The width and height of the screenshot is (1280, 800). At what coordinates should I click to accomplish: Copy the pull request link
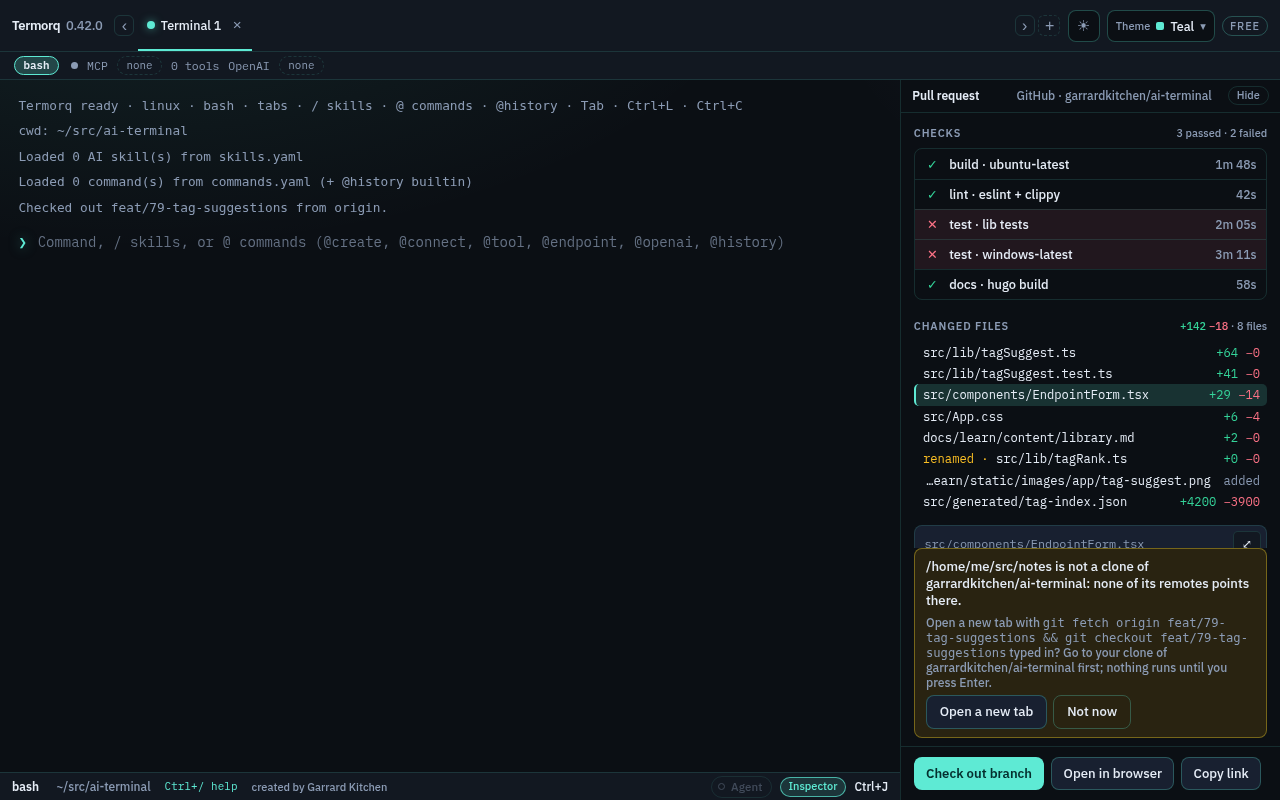pos(1221,774)
